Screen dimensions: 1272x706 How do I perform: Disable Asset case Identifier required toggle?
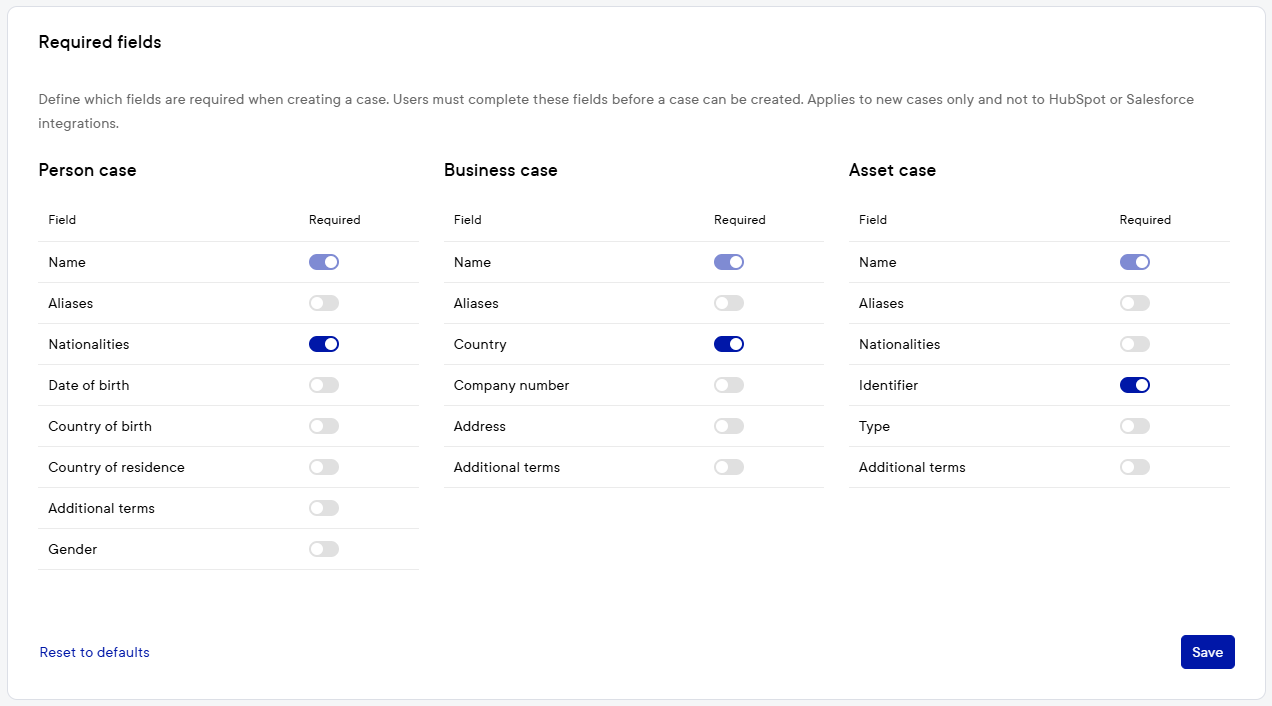1135,385
